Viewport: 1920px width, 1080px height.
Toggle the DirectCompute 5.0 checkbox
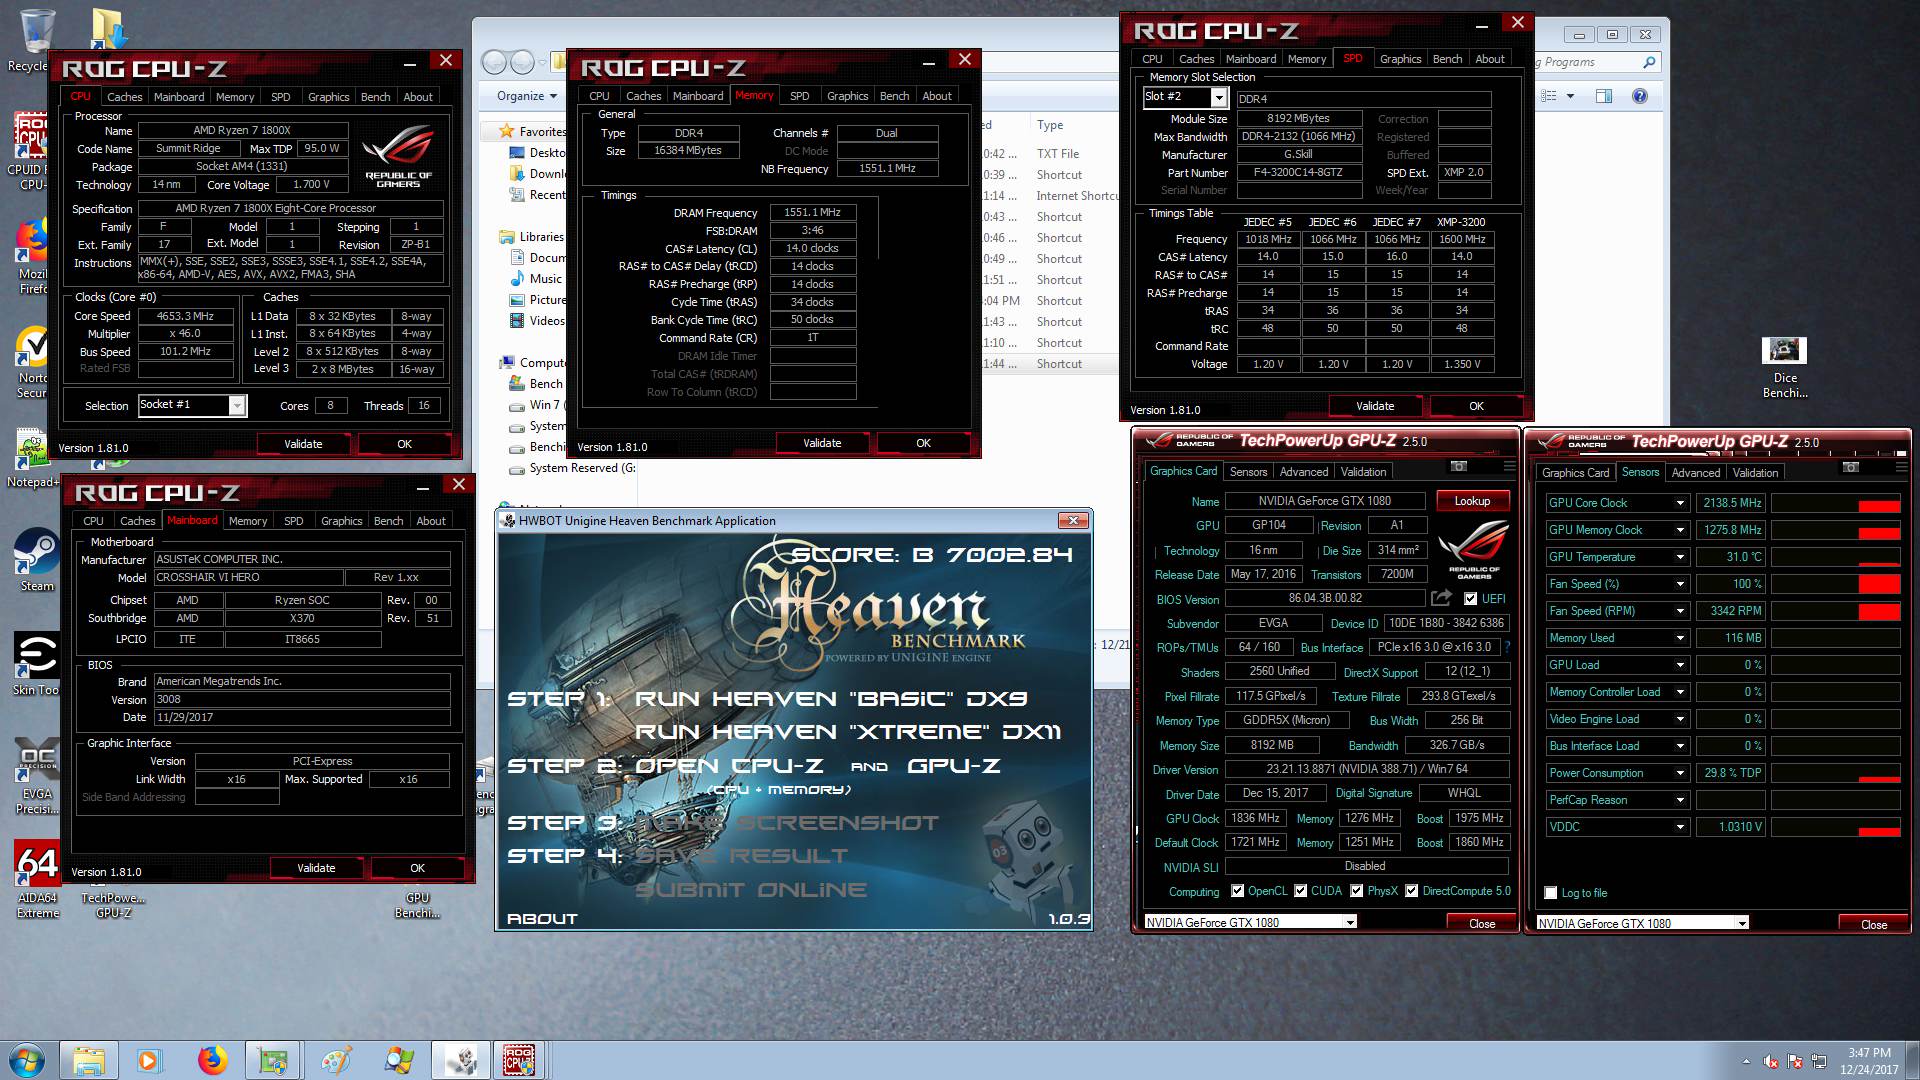tap(1412, 891)
